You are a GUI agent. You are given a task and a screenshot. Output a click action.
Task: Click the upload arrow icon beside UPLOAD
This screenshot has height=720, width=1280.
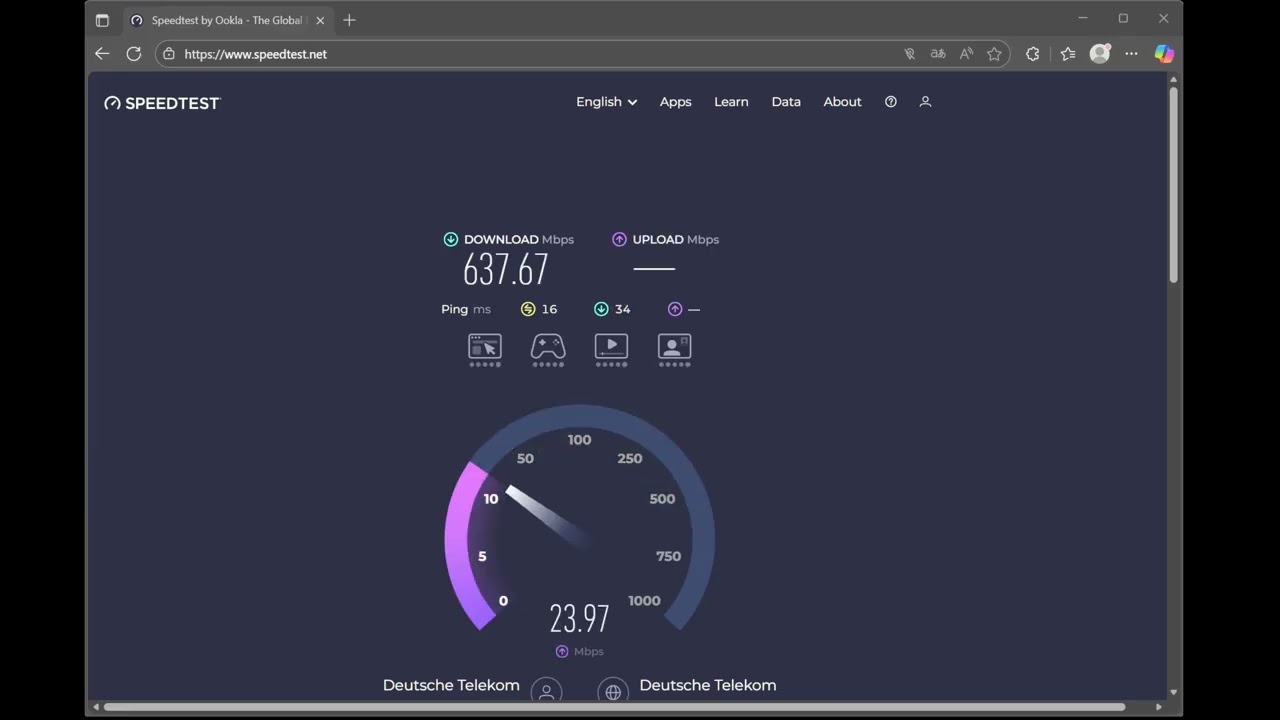(619, 240)
